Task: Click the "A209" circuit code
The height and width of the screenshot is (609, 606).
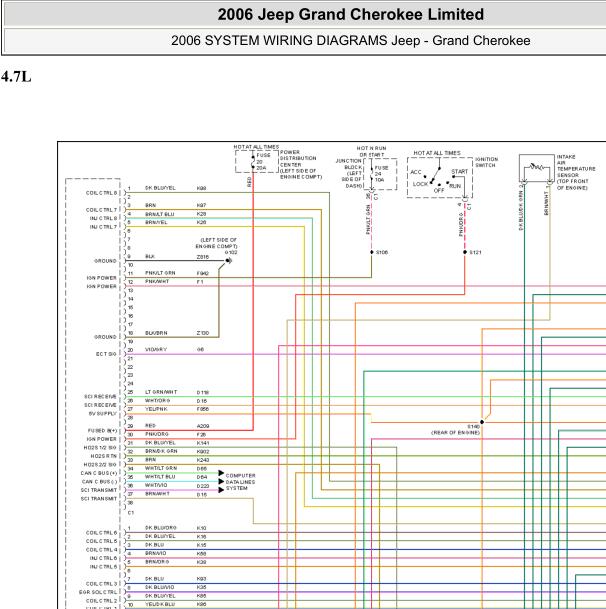Action: coord(203,426)
